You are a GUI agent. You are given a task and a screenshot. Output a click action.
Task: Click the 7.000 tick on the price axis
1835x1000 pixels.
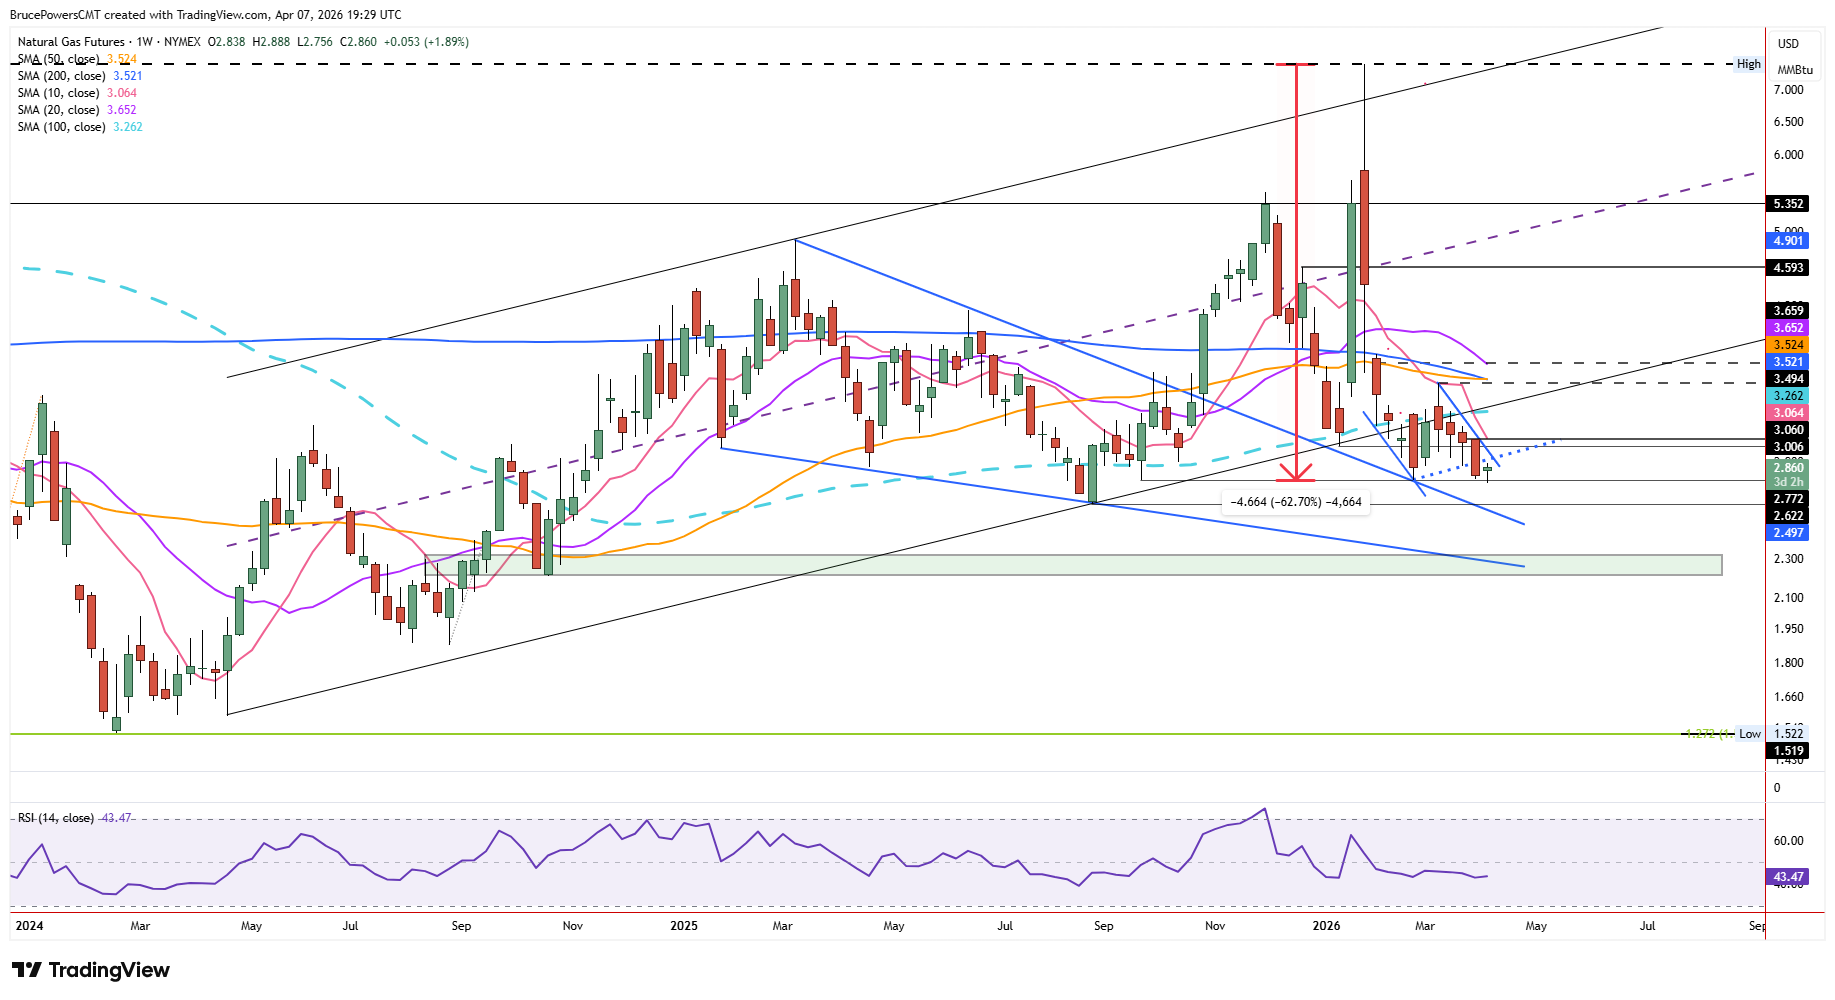click(x=1788, y=90)
